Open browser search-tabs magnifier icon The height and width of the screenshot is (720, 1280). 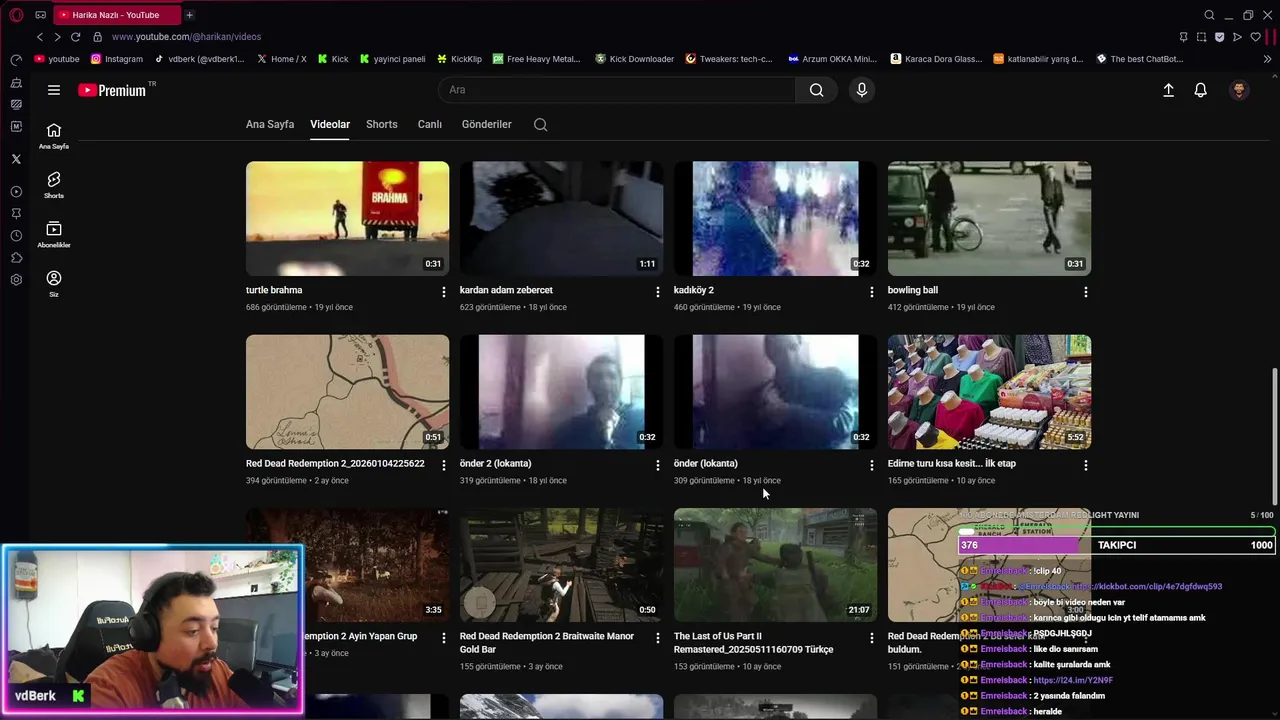[x=1209, y=15]
